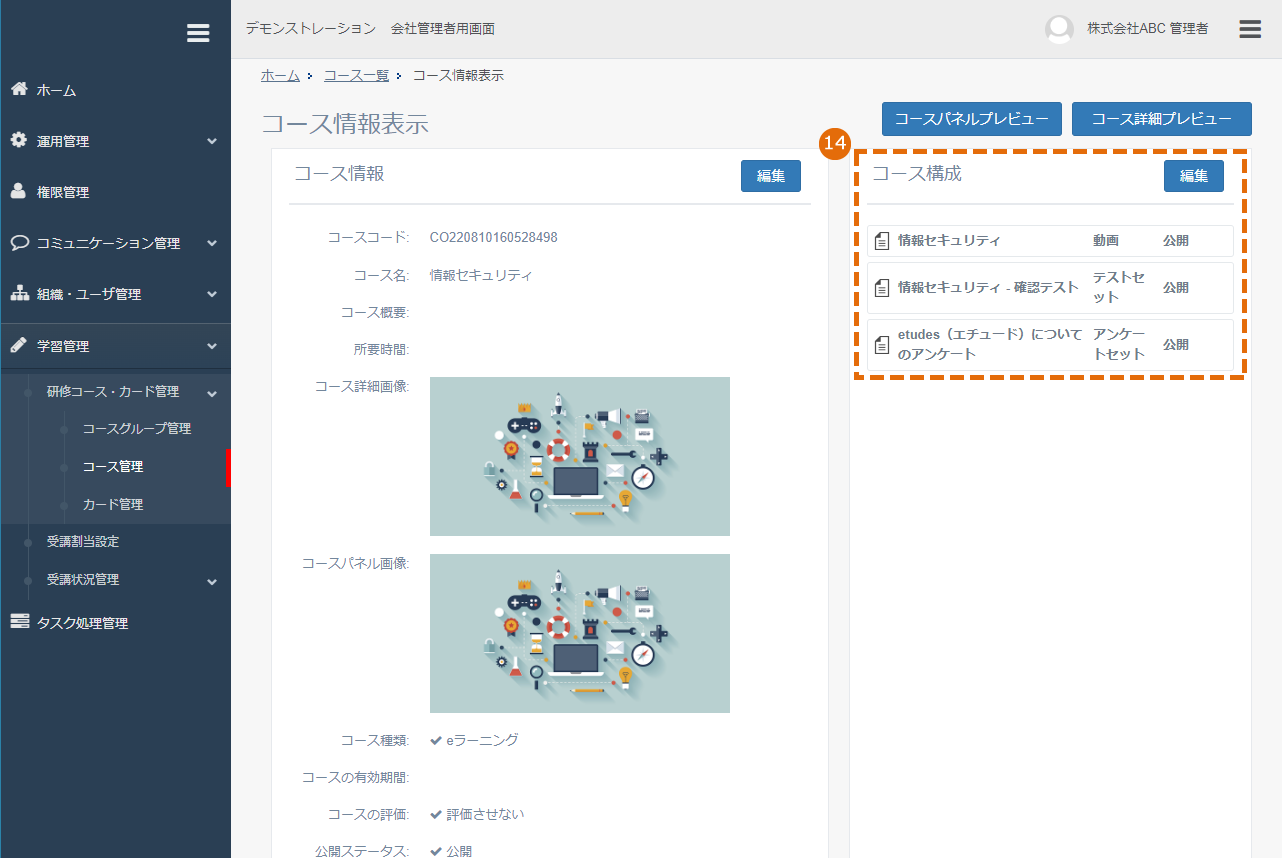The width and height of the screenshot is (1282, 858).
Task: Select etudes（エチュード）についてのアンケート row
Action: [1050, 345]
